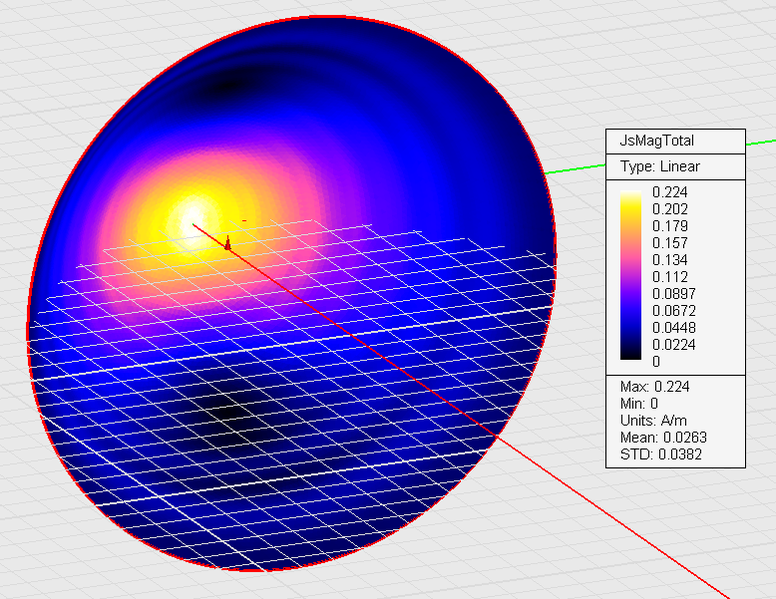
Task: Click the JsMagTotal legend title
Action: (657, 141)
